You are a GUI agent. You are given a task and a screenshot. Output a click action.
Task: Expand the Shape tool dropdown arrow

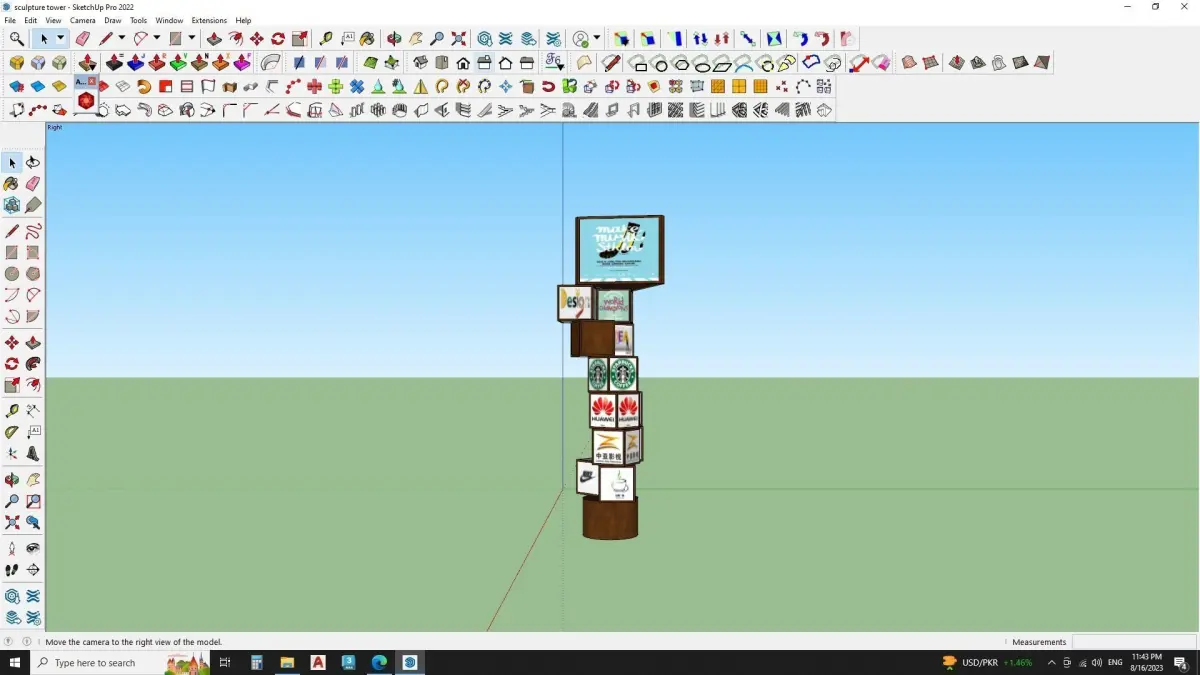coord(191,39)
